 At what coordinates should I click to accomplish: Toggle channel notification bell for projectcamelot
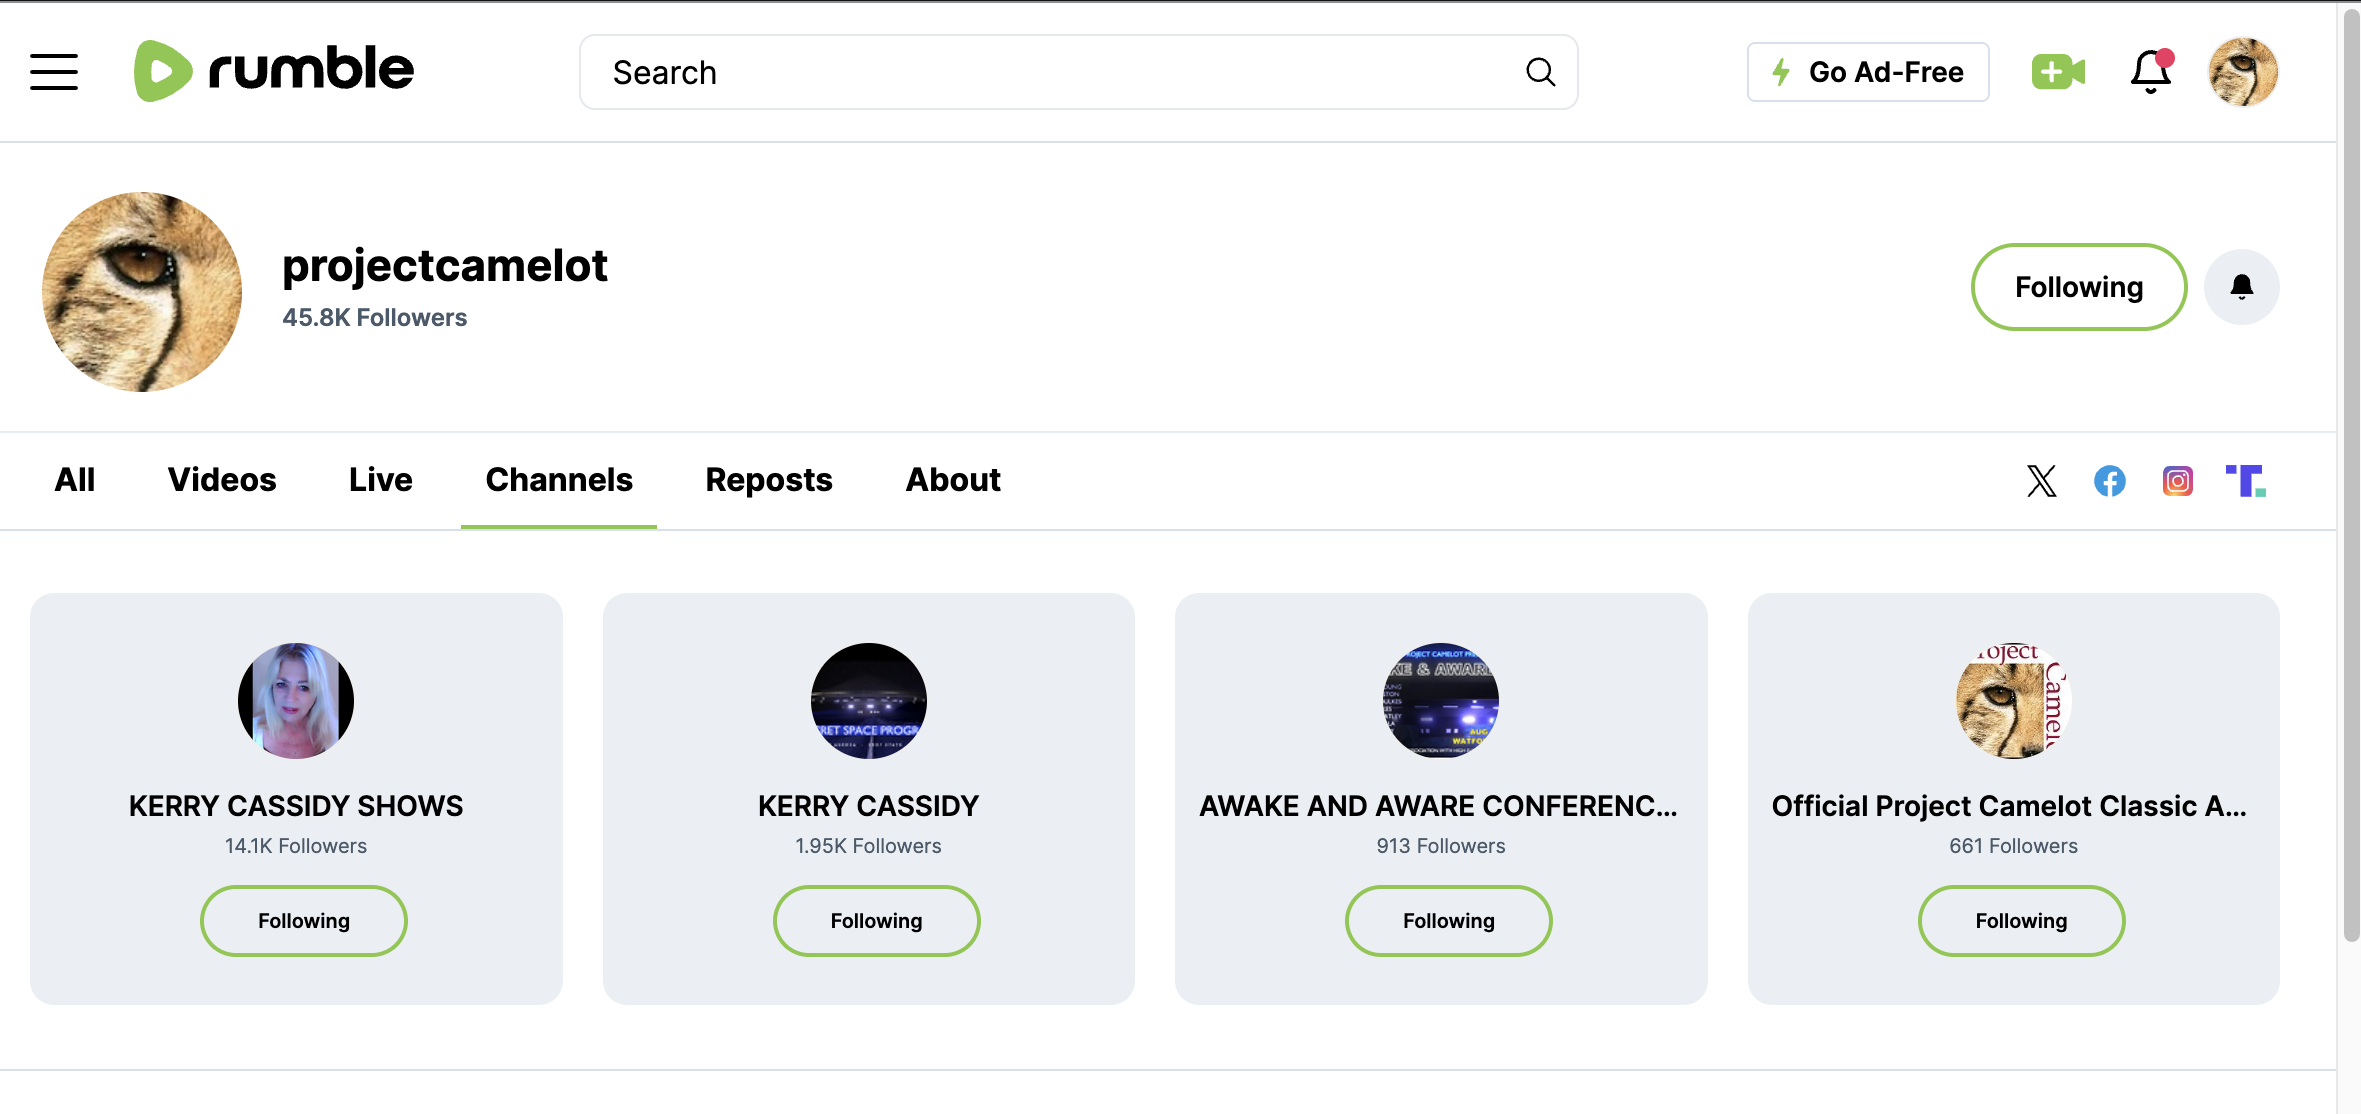[x=2241, y=287]
